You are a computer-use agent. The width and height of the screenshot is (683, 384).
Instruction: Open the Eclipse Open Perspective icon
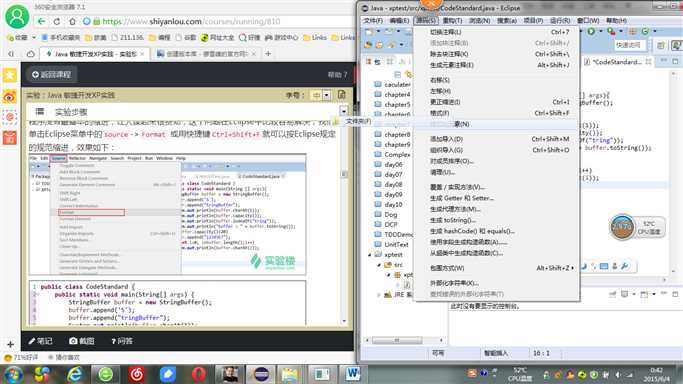[x=661, y=45]
